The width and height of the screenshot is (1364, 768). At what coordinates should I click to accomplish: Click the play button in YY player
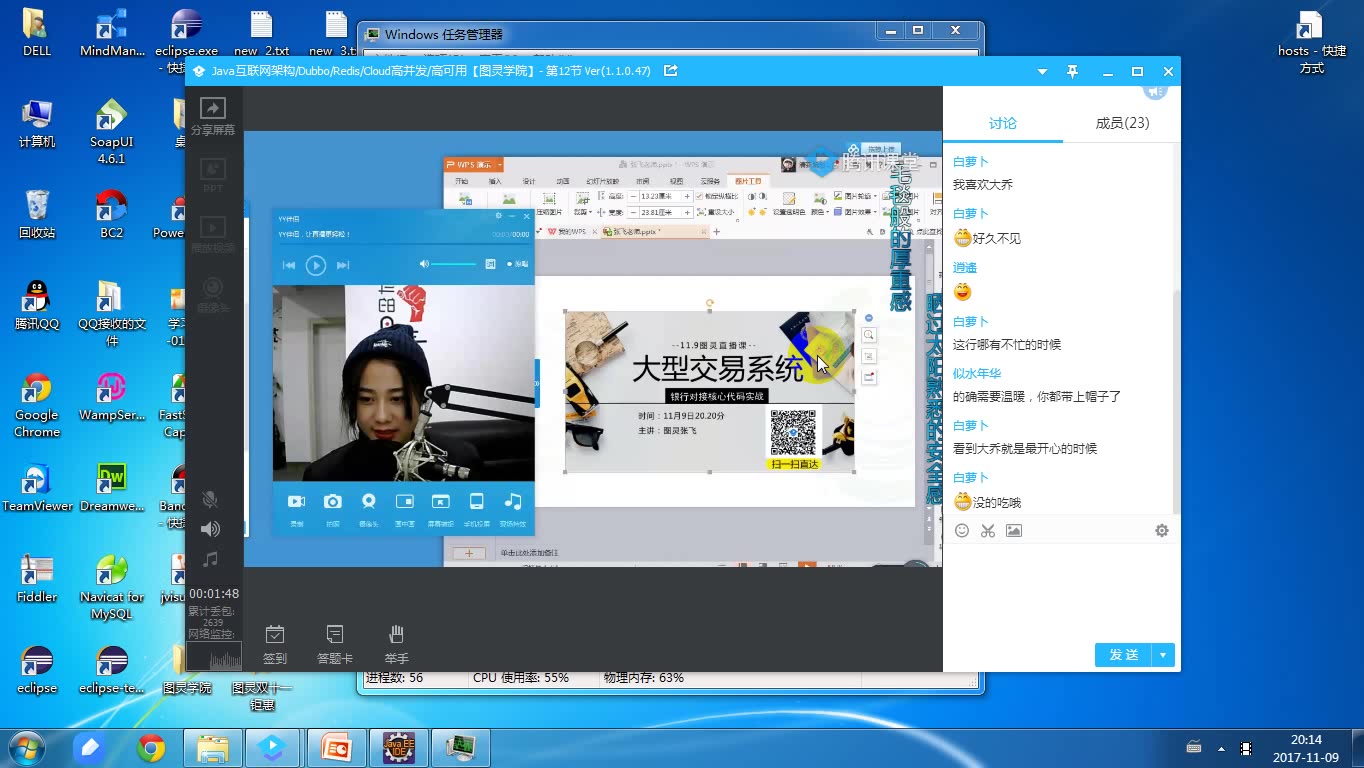(315, 265)
